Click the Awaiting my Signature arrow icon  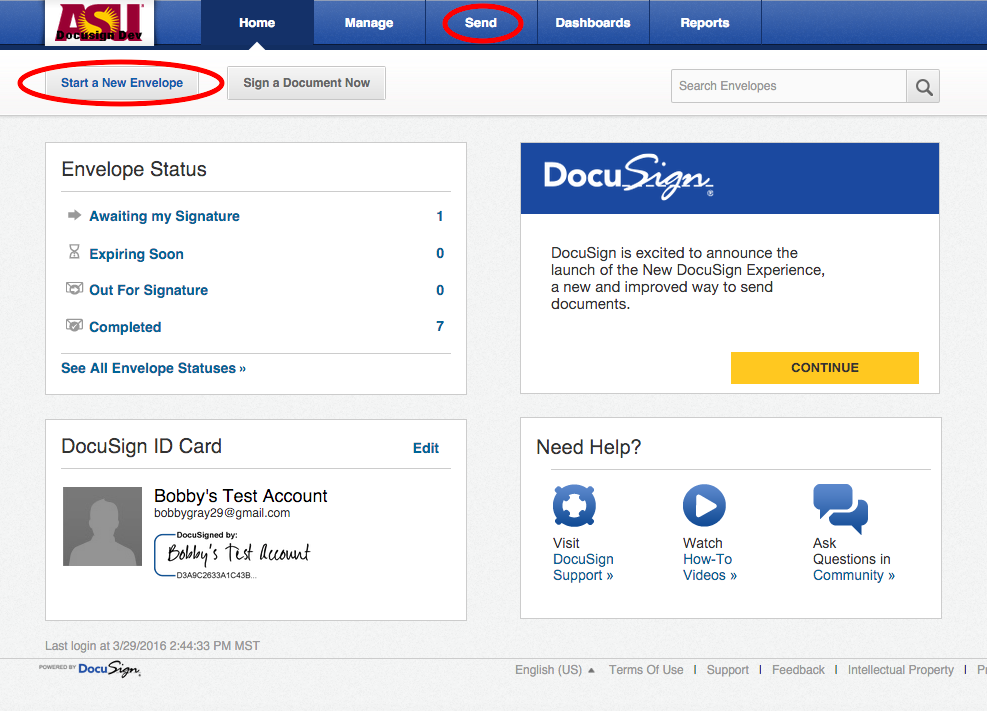point(74,215)
